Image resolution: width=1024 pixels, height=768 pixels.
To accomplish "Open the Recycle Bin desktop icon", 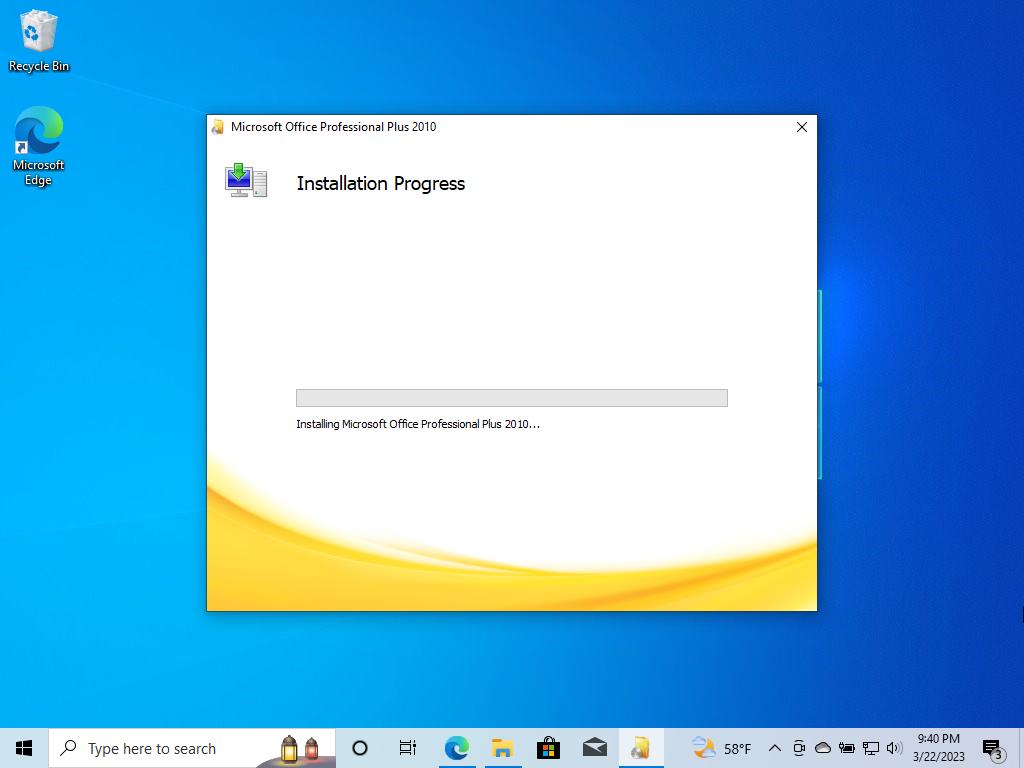I will (x=38, y=40).
